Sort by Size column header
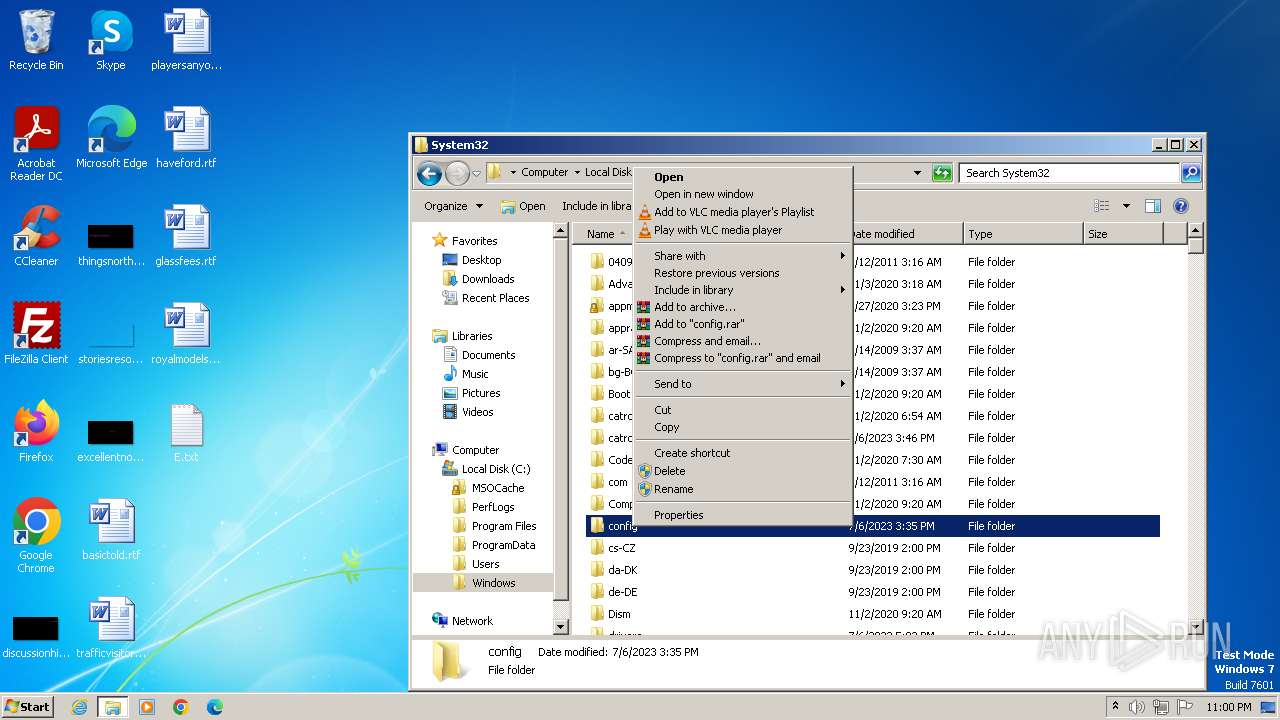Screen dimensions: 1280x720 tap(1123, 234)
